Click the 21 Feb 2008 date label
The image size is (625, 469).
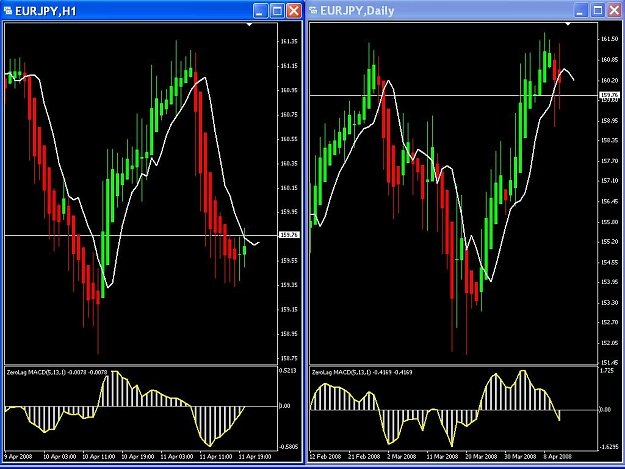[364, 457]
